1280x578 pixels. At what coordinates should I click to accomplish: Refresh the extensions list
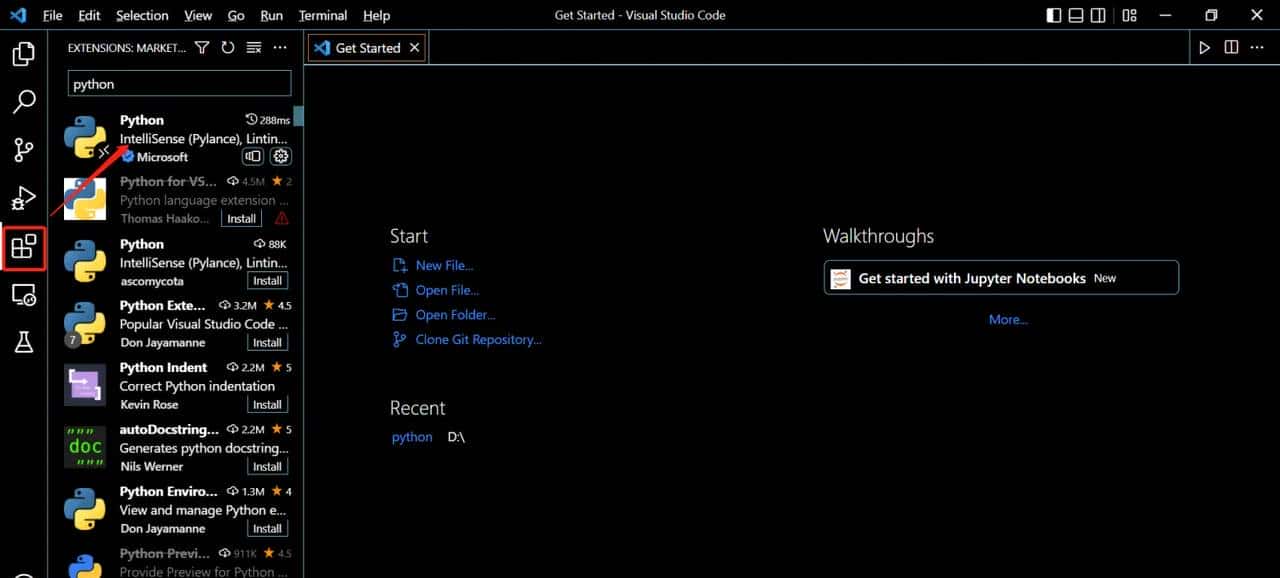pyautogui.click(x=228, y=47)
